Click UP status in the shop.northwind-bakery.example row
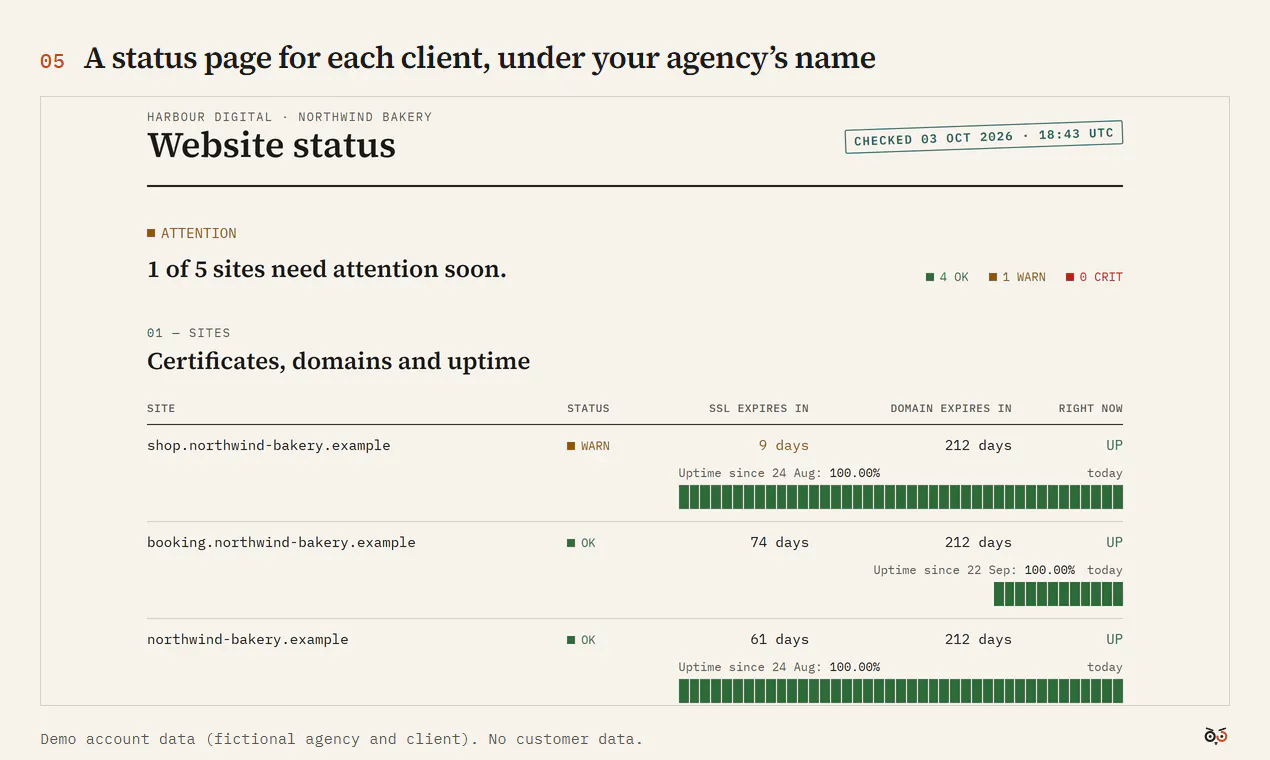1270x760 pixels. click(1114, 445)
